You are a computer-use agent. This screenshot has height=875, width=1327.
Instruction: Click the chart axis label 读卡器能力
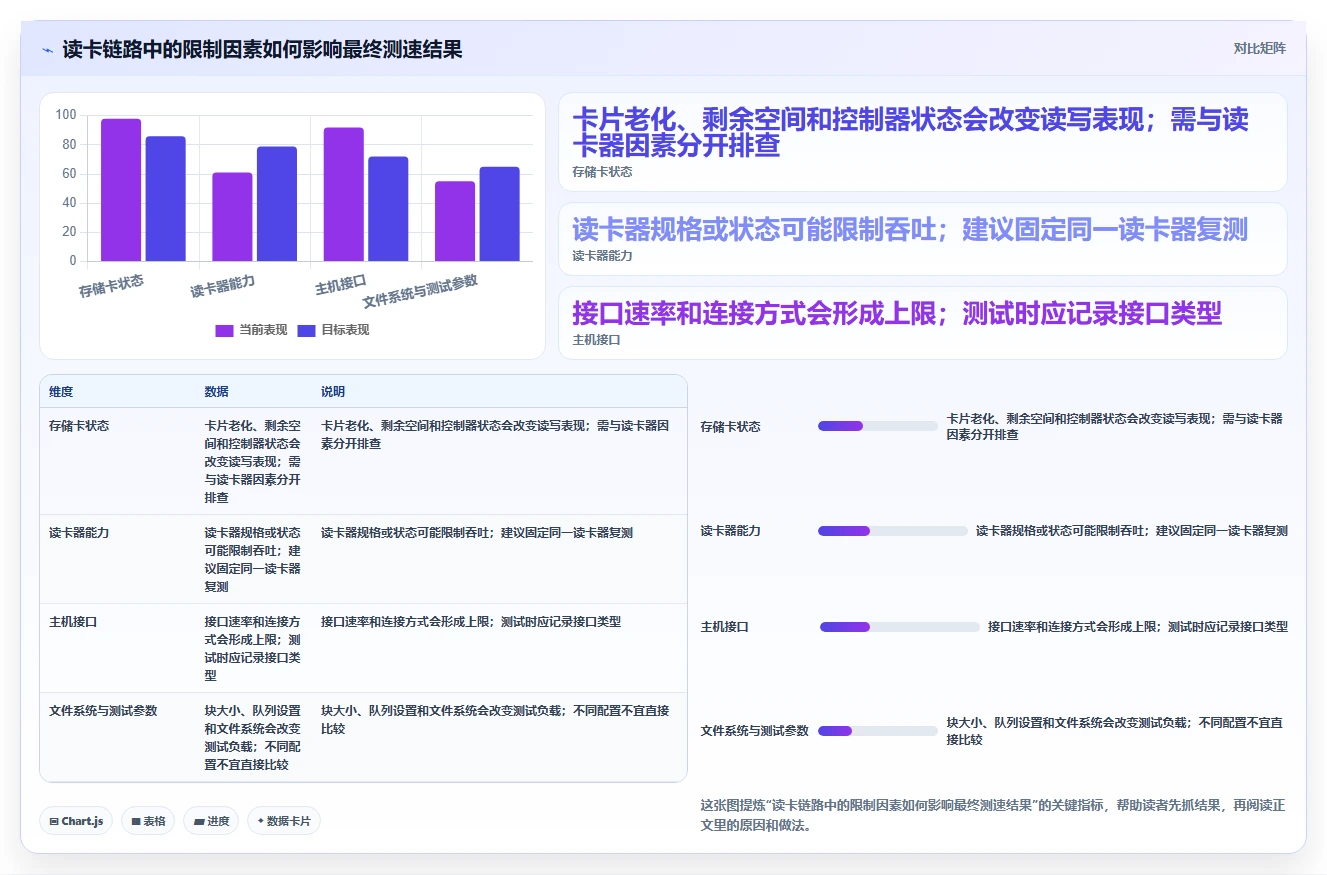[x=222, y=287]
